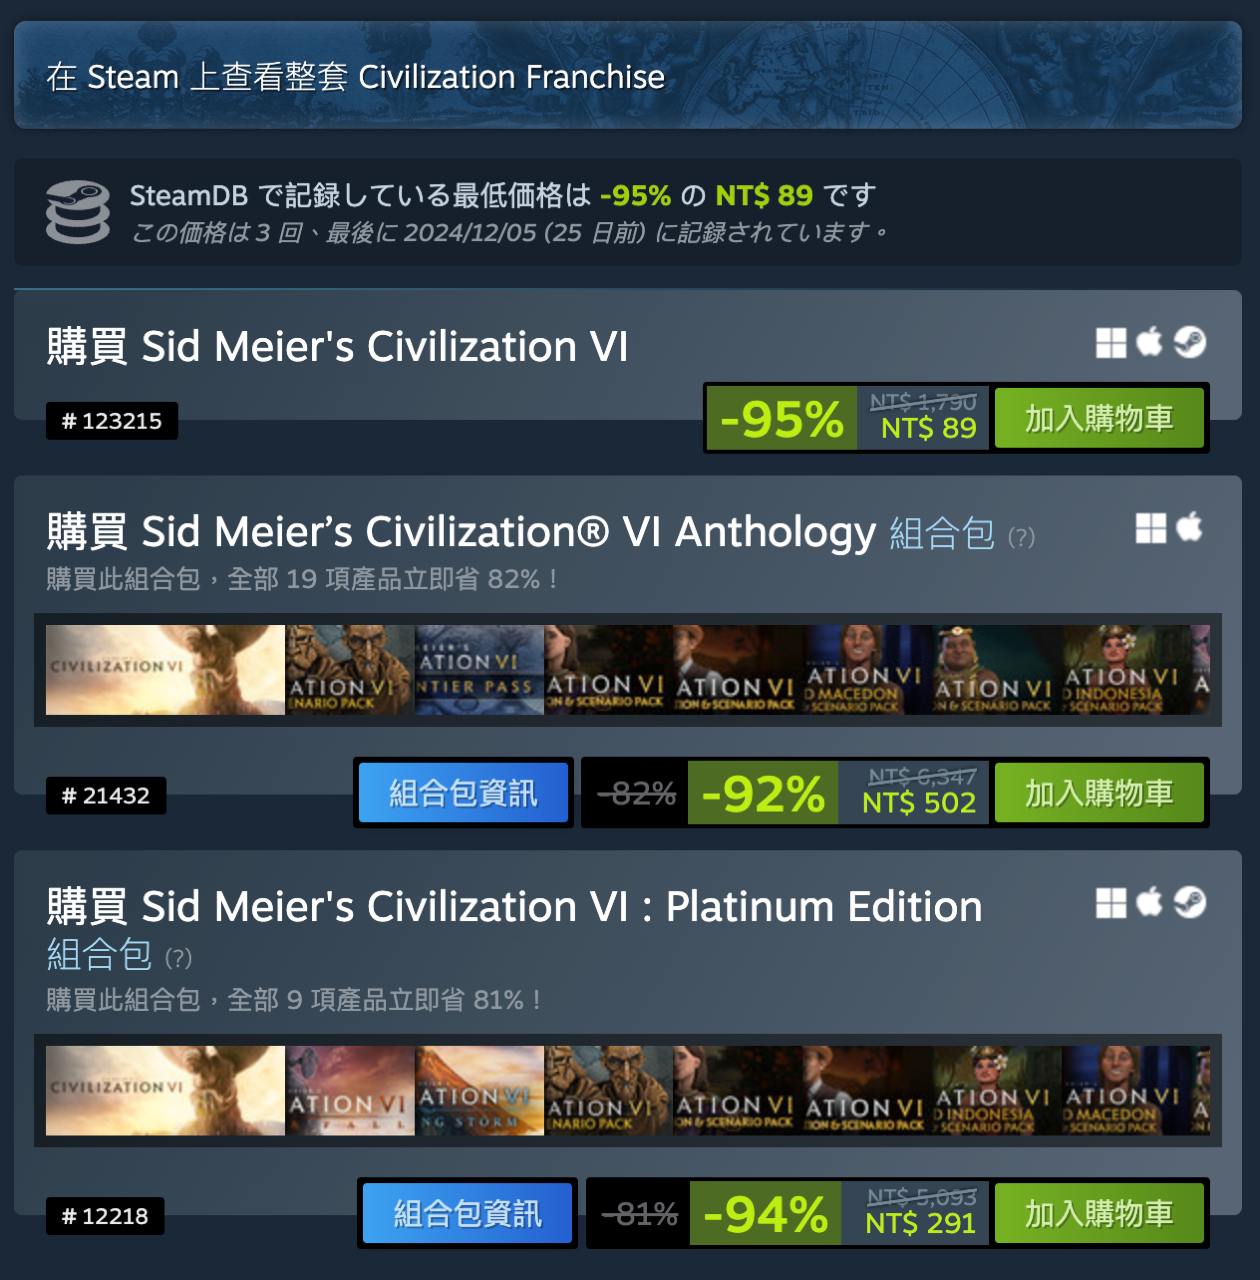
Task: Click the (?) help next to Anthology 組合包
Action: point(1021,538)
